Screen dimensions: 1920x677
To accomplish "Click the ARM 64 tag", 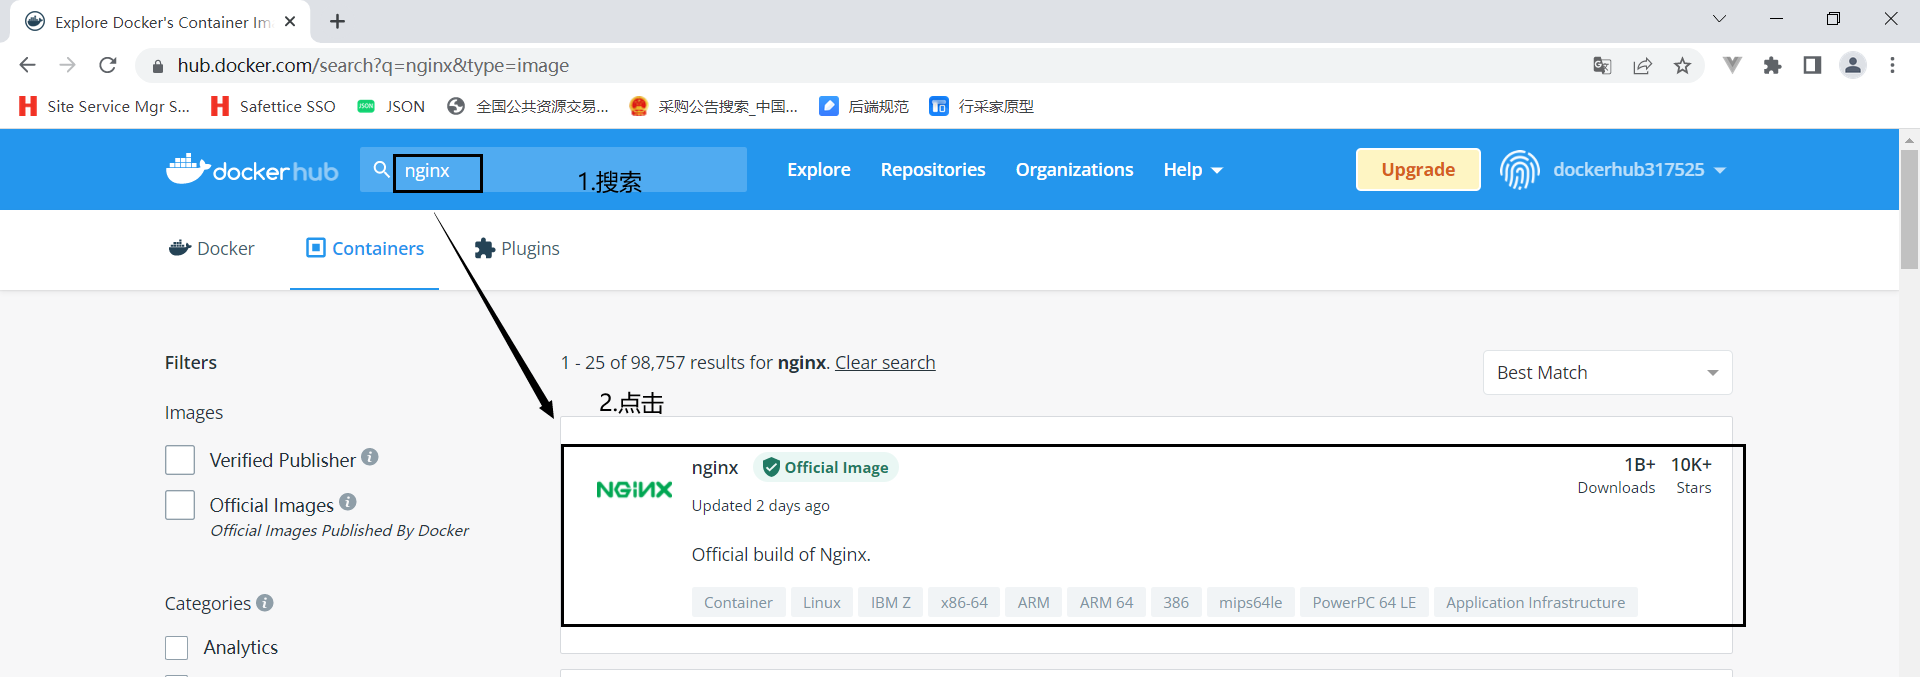I will (1106, 602).
